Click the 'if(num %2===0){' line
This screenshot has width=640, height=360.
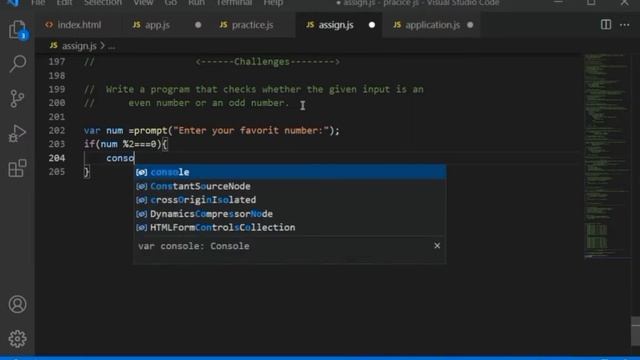click(126, 144)
